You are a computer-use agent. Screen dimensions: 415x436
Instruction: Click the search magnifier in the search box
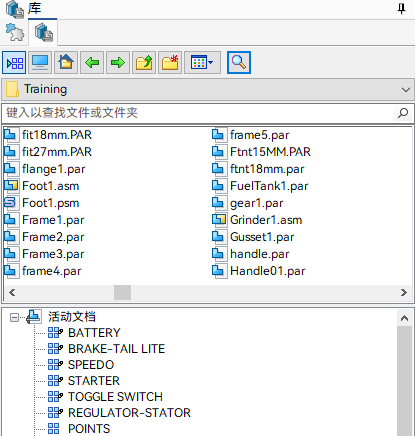[x=403, y=113]
